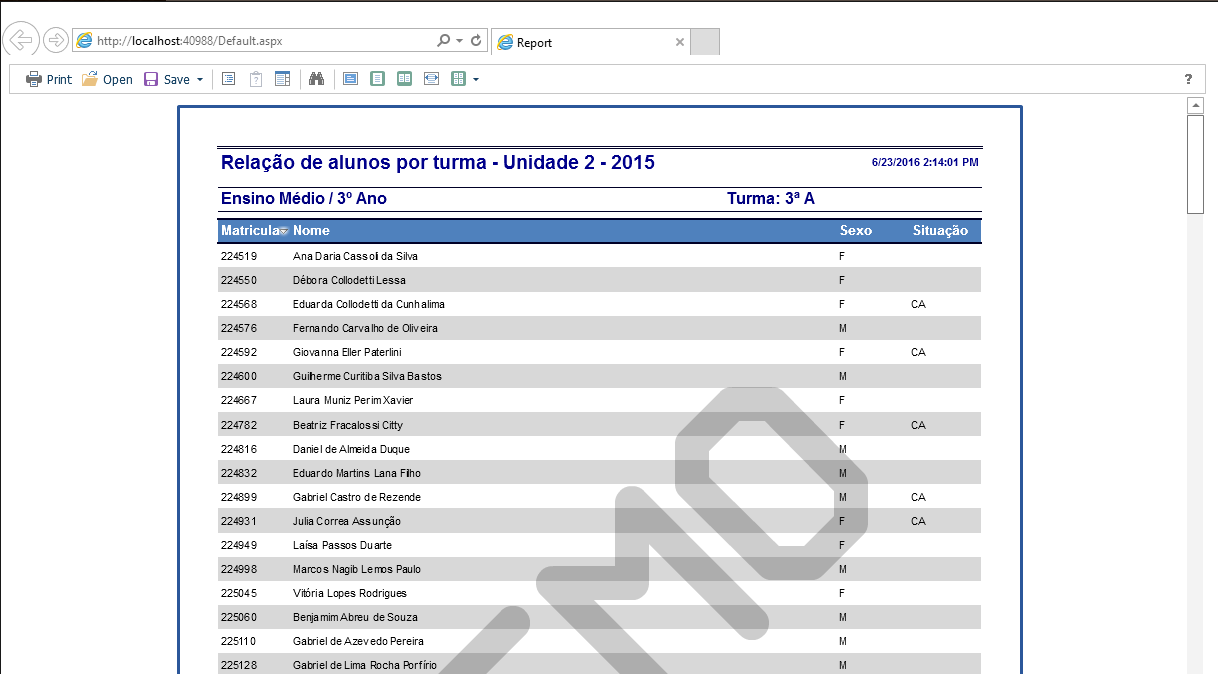Expand the address bar autocomplete dropdown

click(459, 41)
